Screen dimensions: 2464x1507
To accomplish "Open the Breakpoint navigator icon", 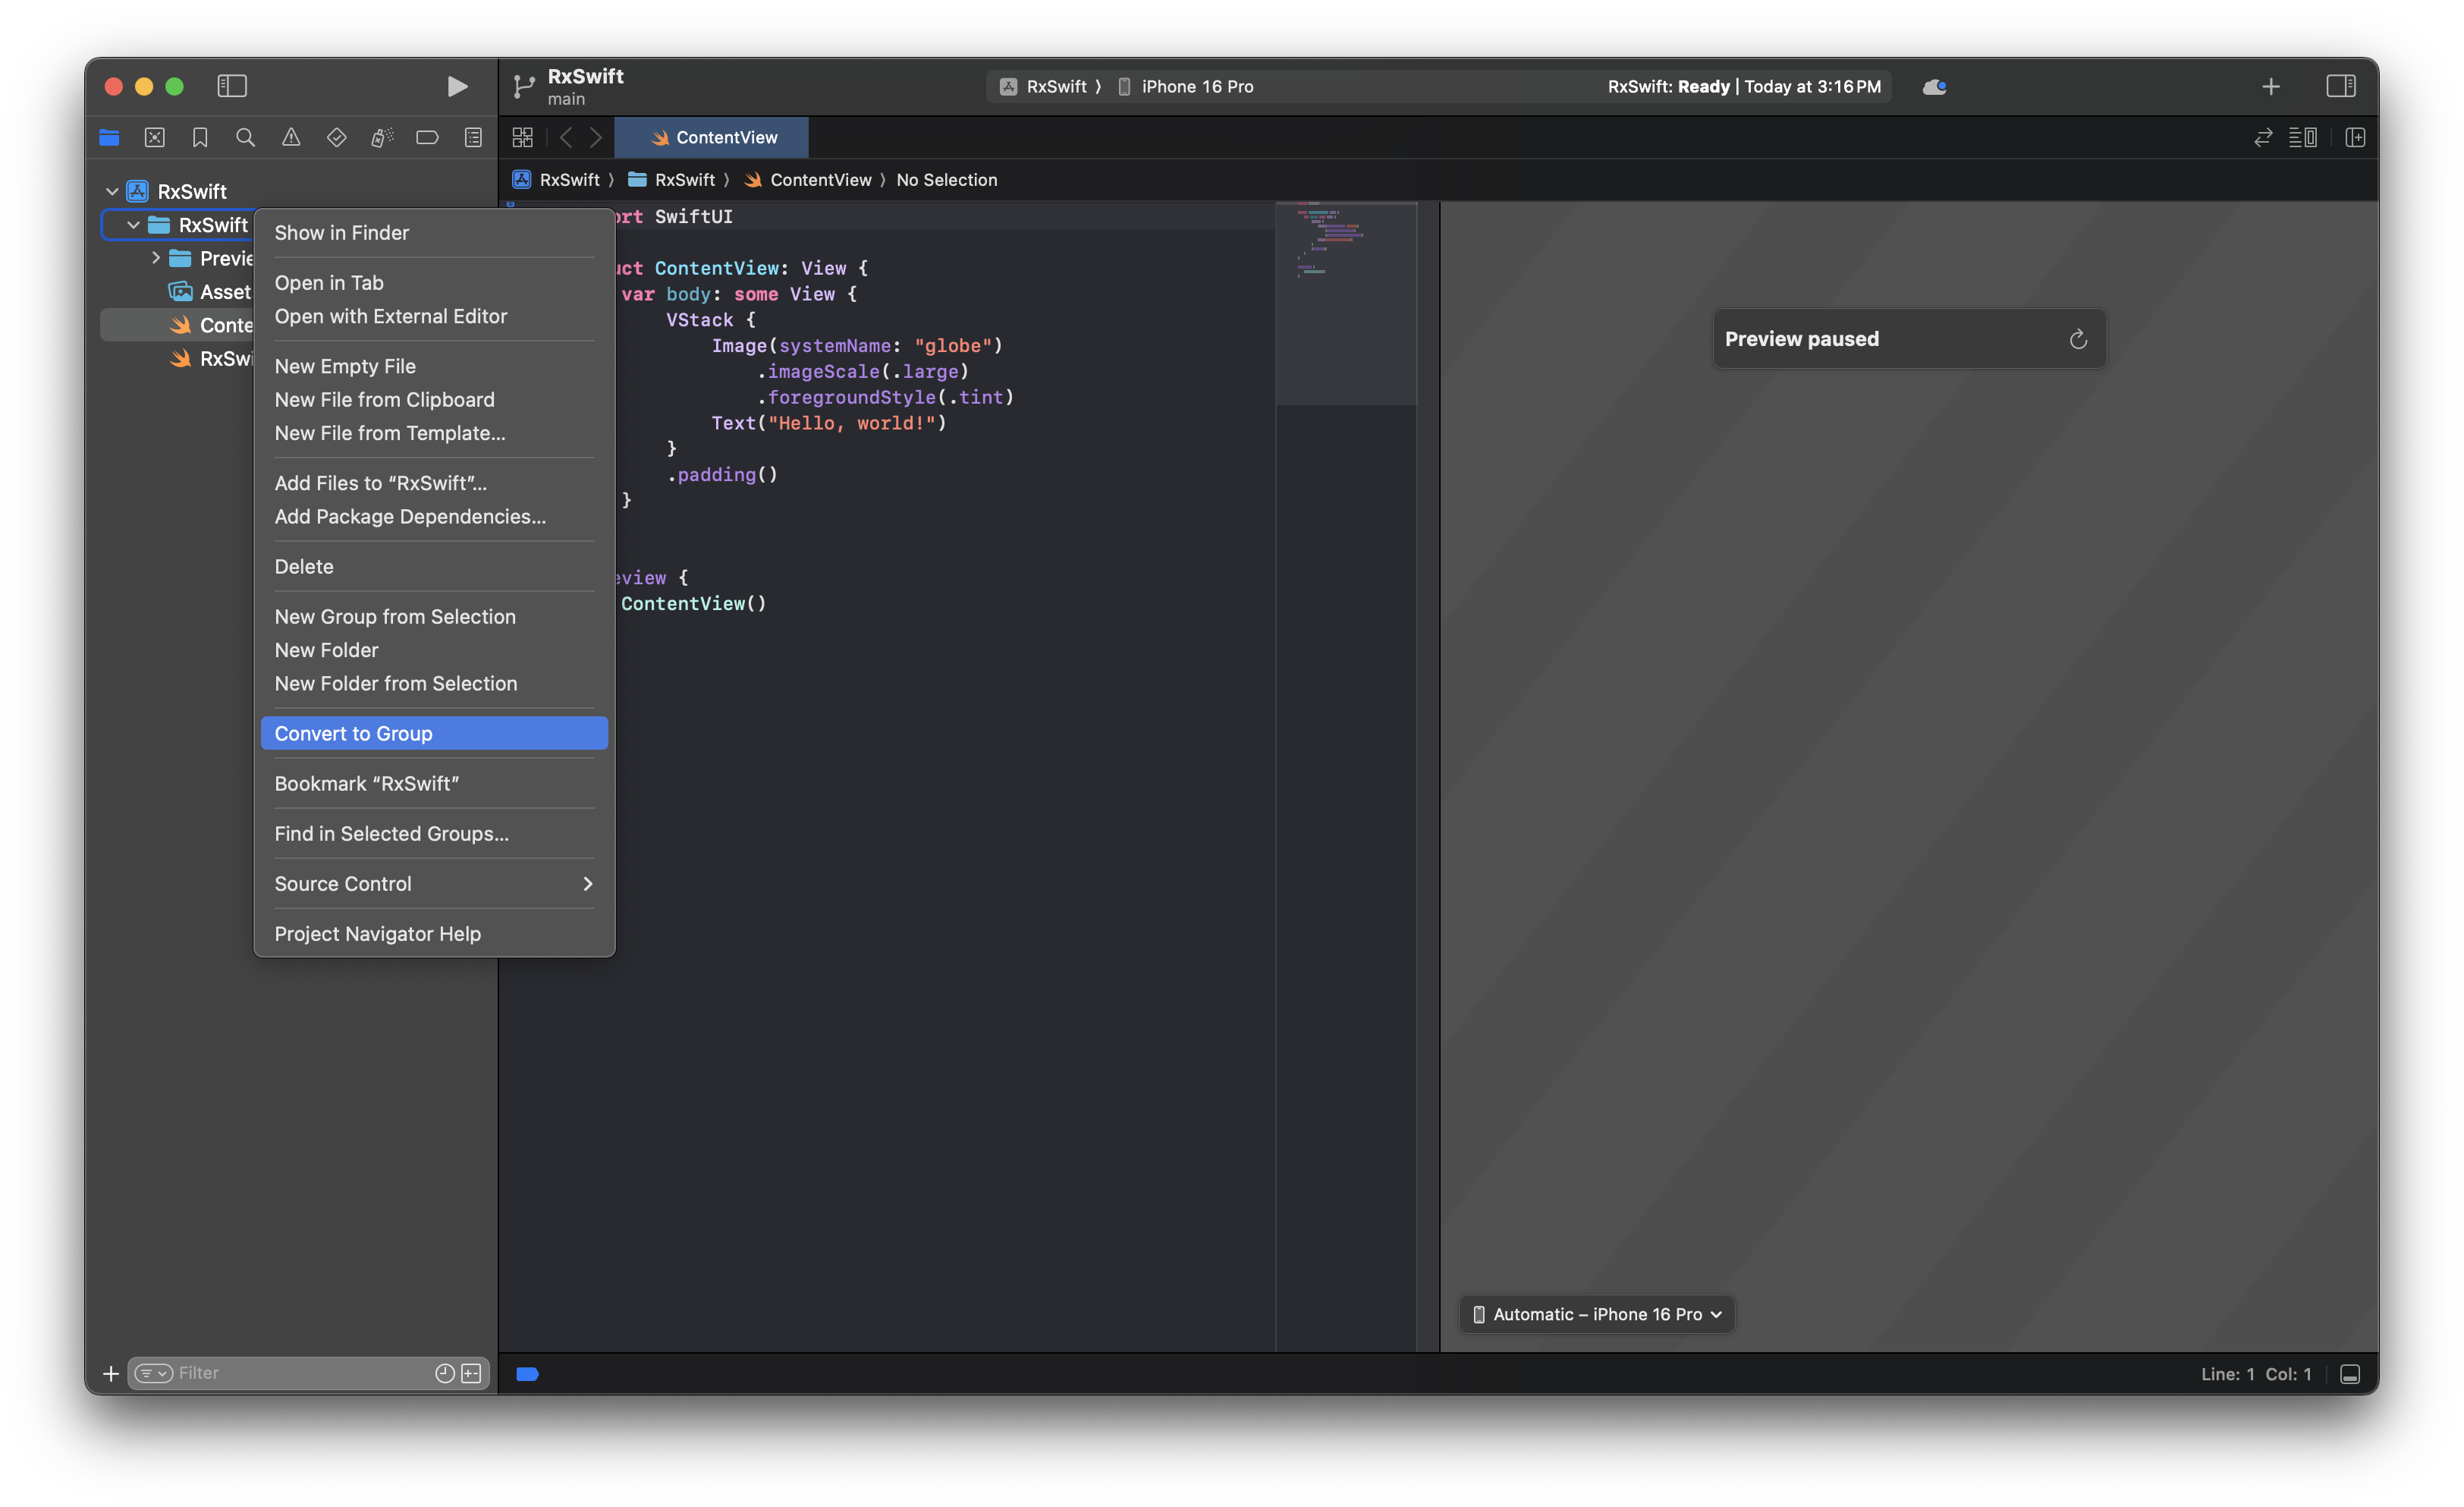I will point(427,137).
